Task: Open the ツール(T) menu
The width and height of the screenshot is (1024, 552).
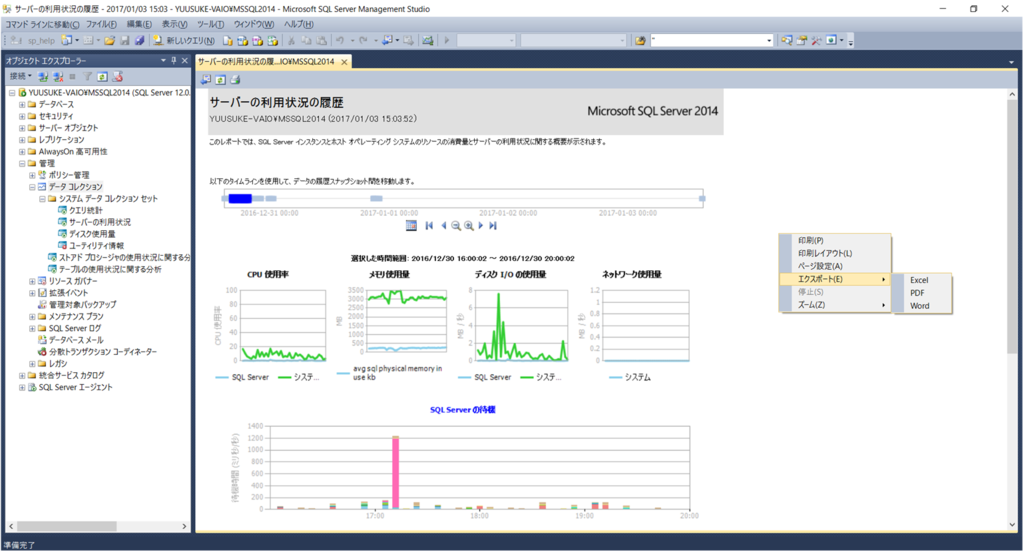Action: point(210,24)
